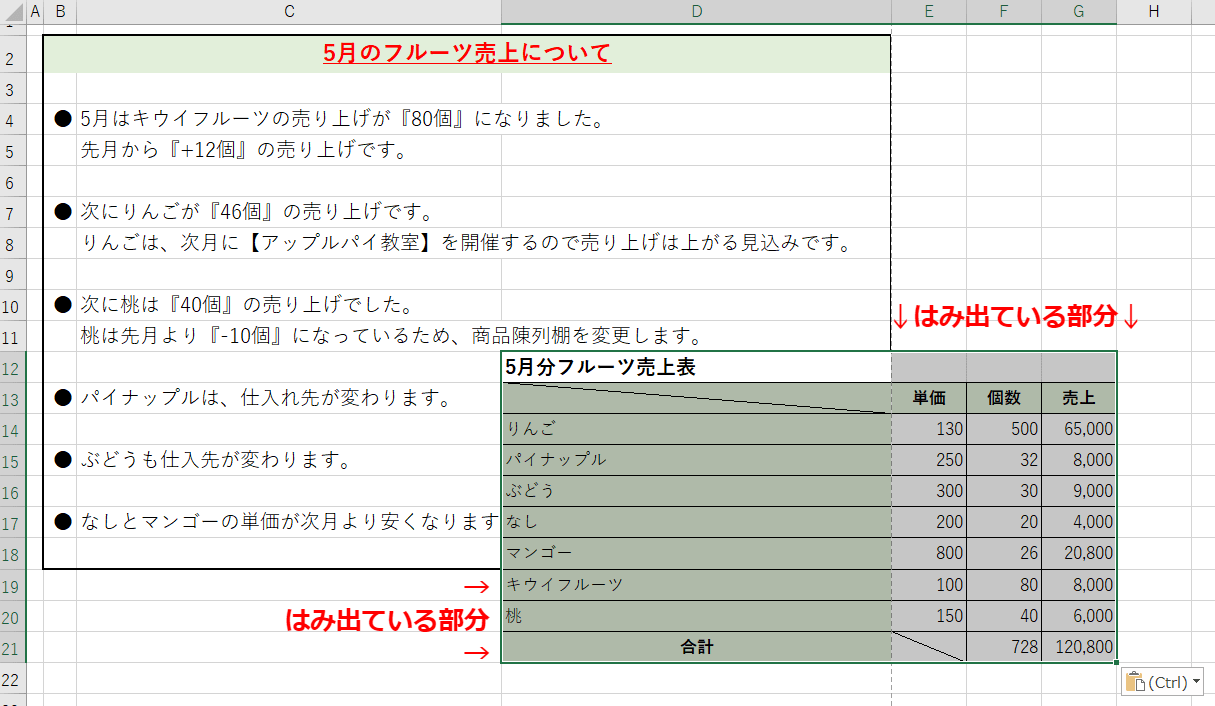Select column F header
This screenshot has width=1215, height=706.
pyautogui.click(x=1003, y=11)
